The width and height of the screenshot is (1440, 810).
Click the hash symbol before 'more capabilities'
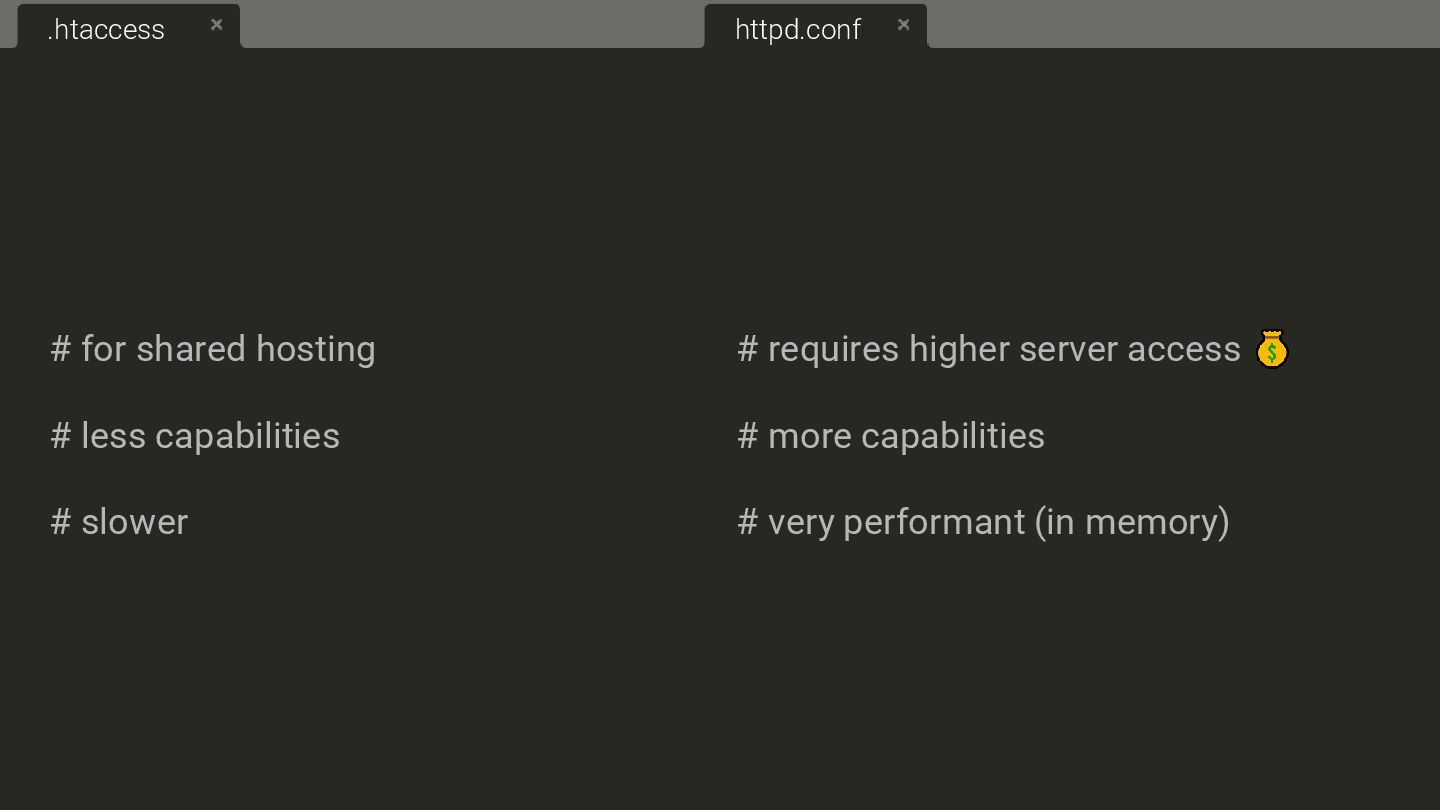point(748,436)
